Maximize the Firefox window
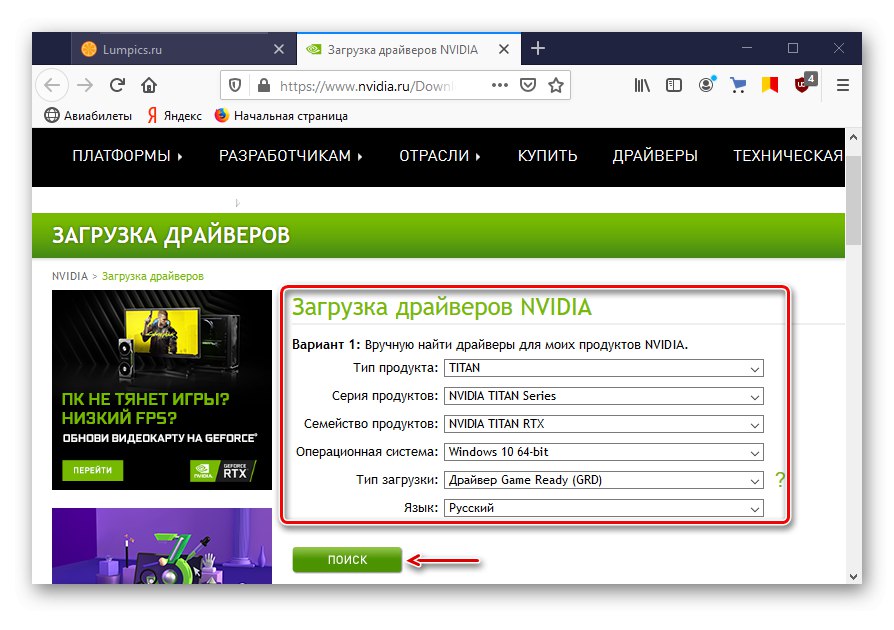 (x=793, y=48)
